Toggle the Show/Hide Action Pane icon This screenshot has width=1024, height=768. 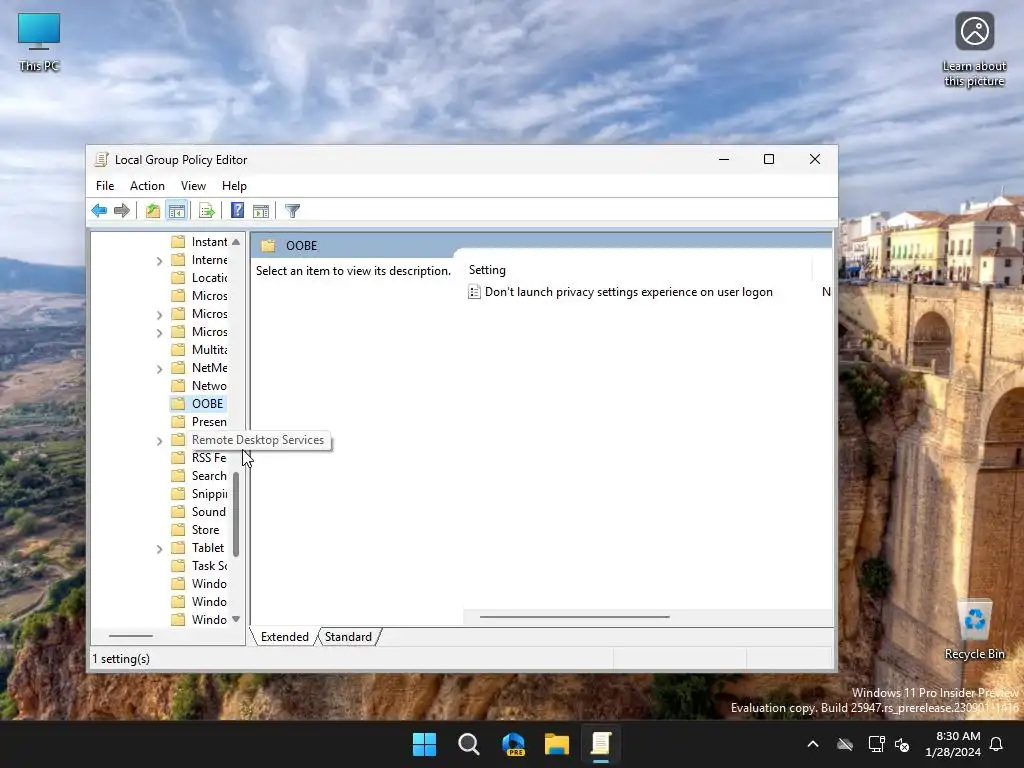tap(261, 210)
